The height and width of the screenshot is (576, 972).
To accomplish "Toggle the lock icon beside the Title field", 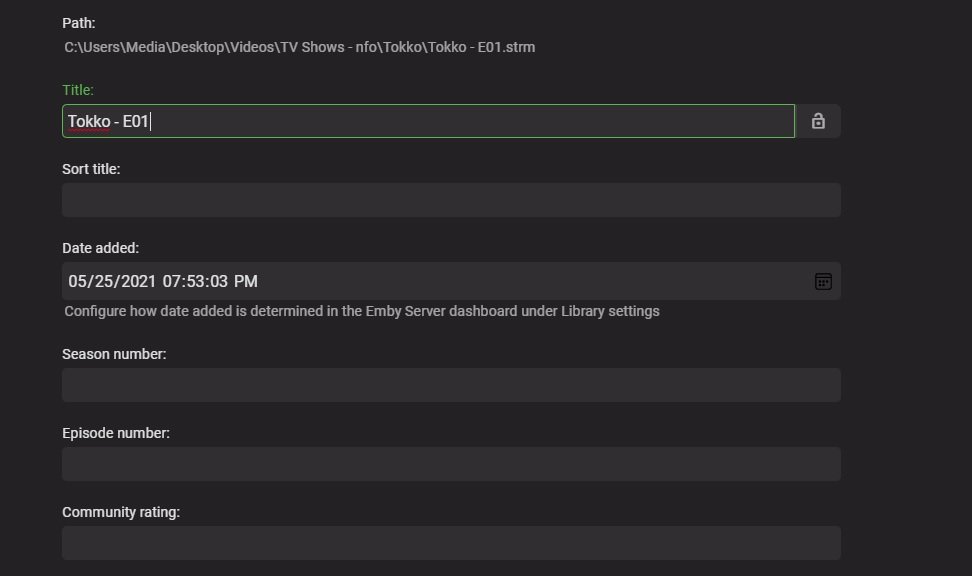I will pyautogui.click(x=818, y=121).
